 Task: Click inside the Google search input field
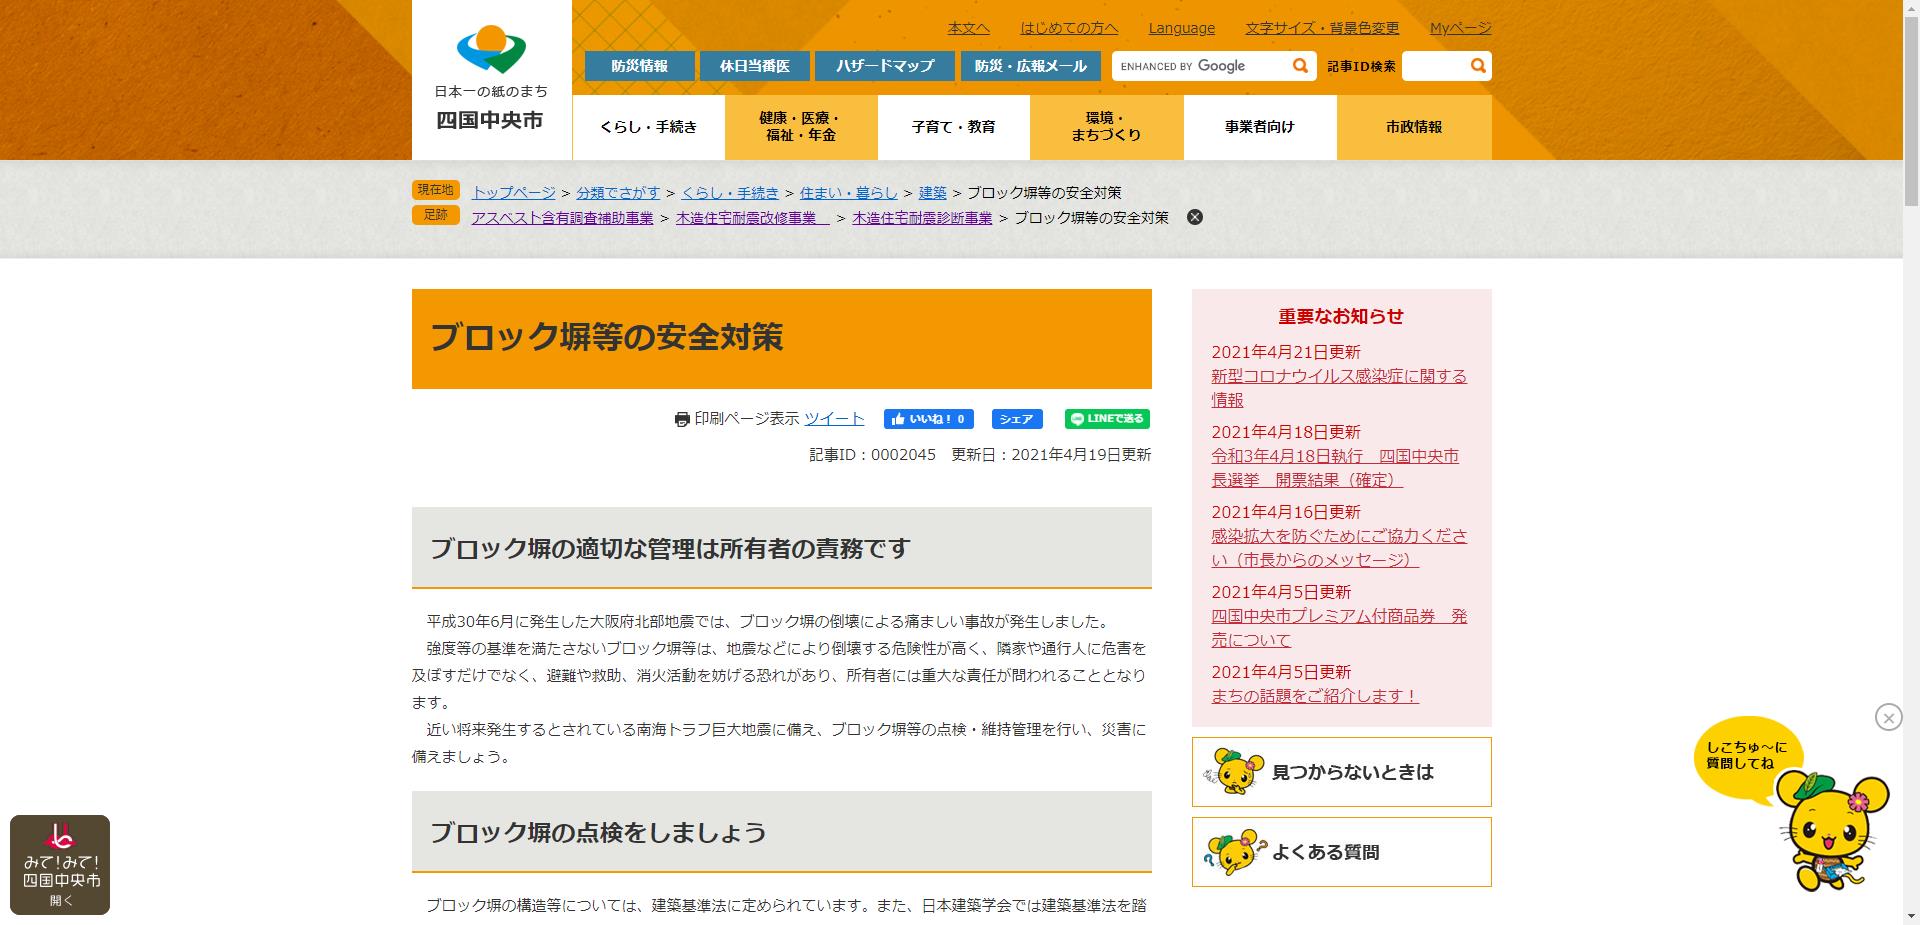click(1200, 65)
